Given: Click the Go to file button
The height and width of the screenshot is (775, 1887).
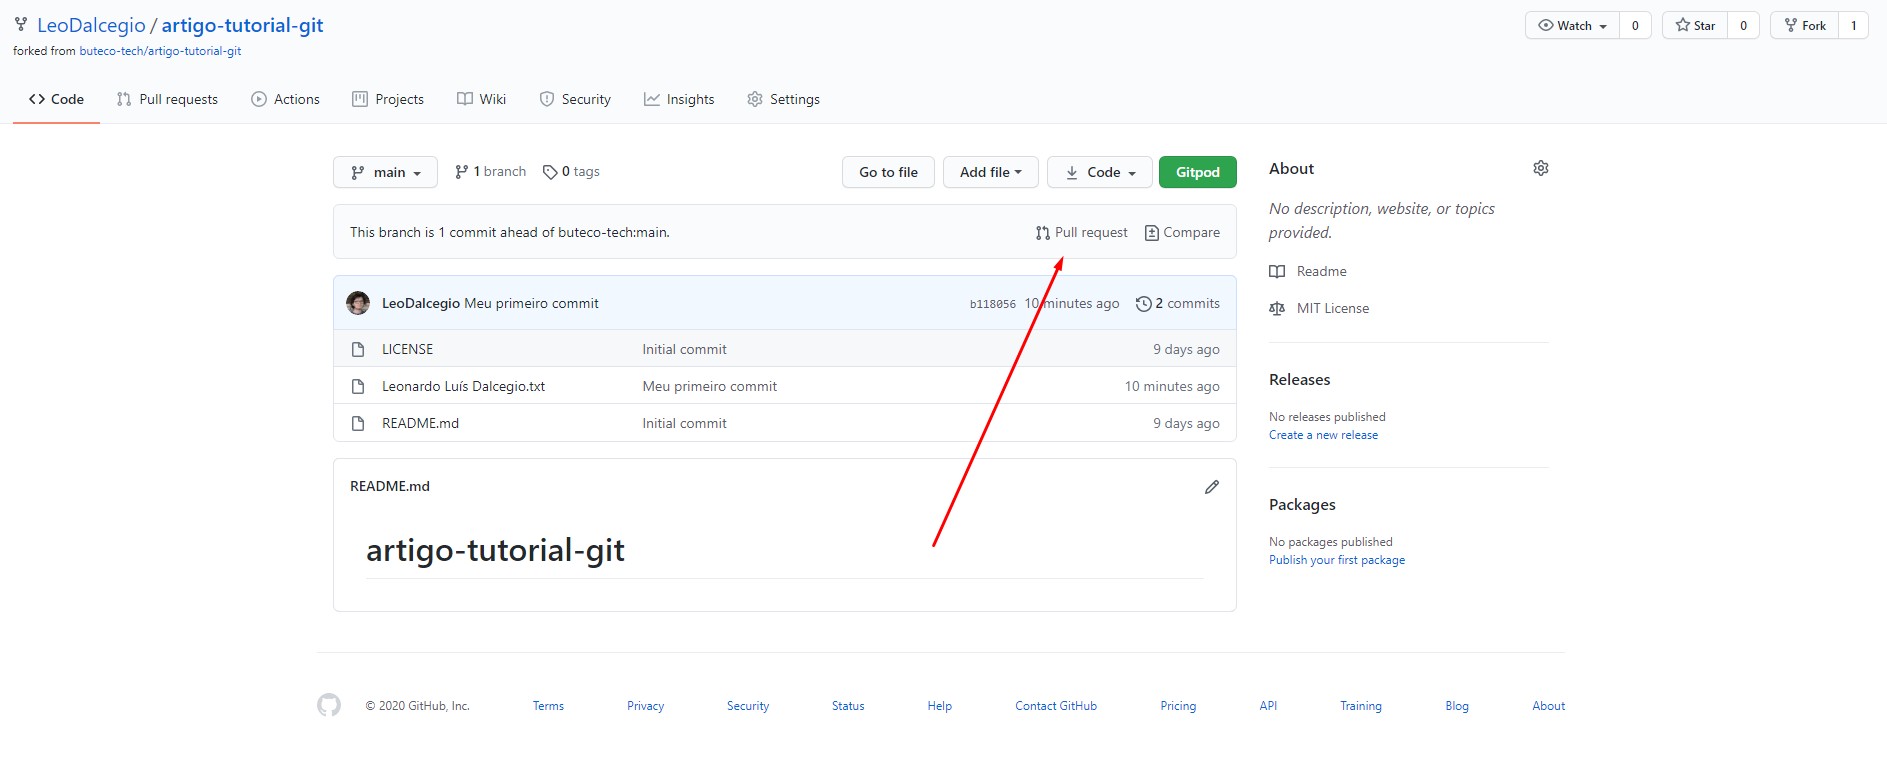Looking at the screenshot, I should point(888,172).
